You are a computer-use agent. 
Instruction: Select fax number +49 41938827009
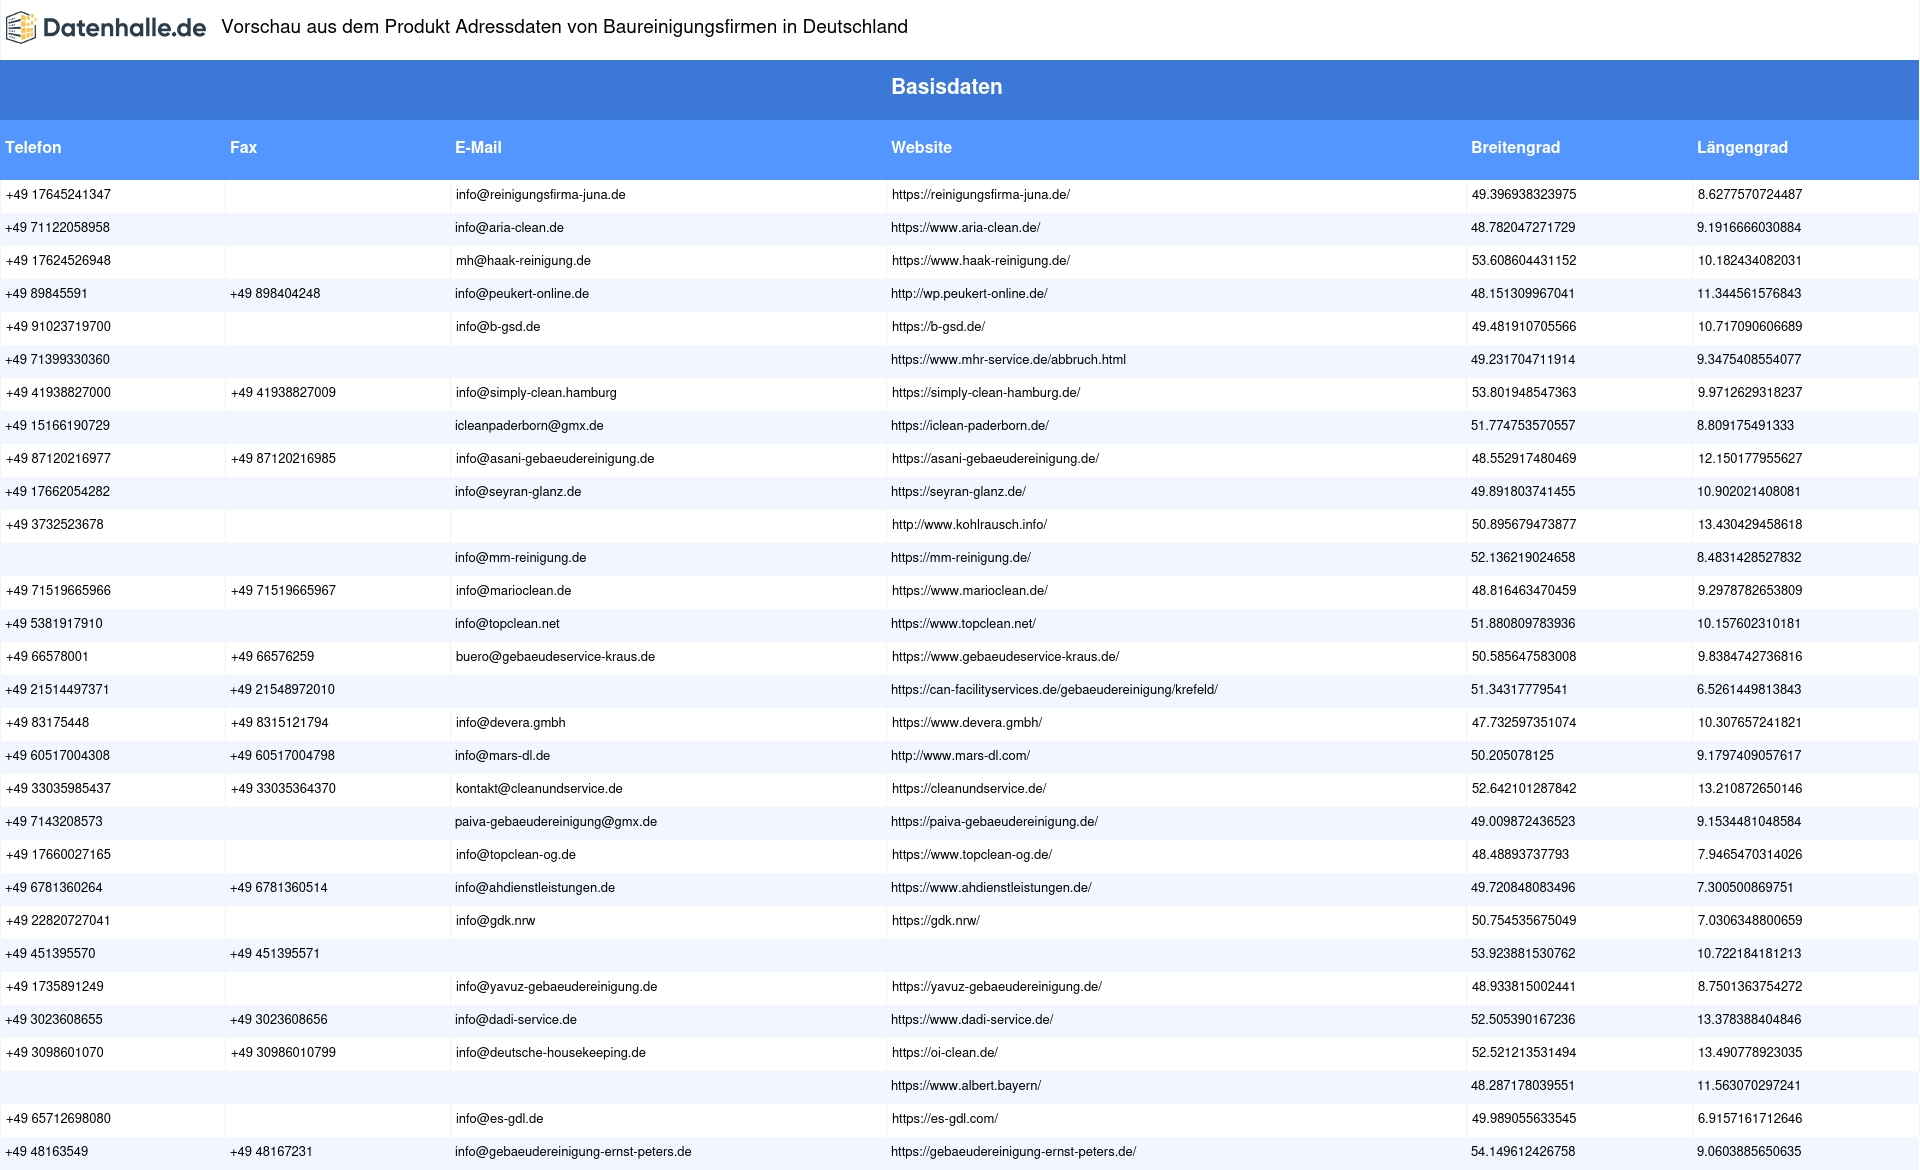click(x=283, y=393)
